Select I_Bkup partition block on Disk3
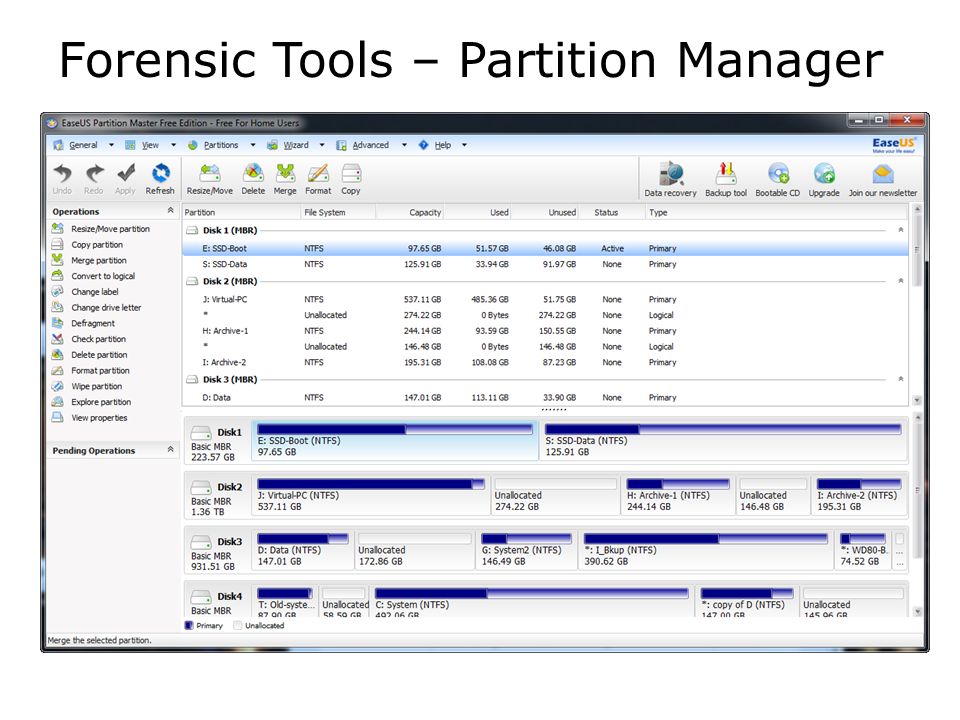 pos(706,550)
